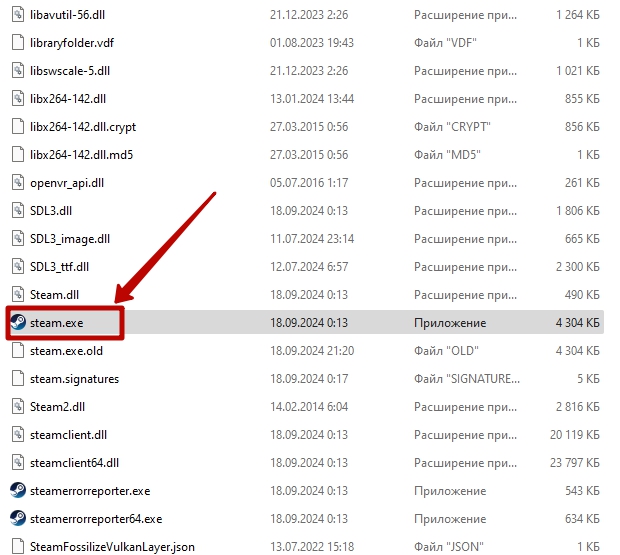Click the size 2 816 КБ
The height and width of the screenshot is (555, 620).
578,407
